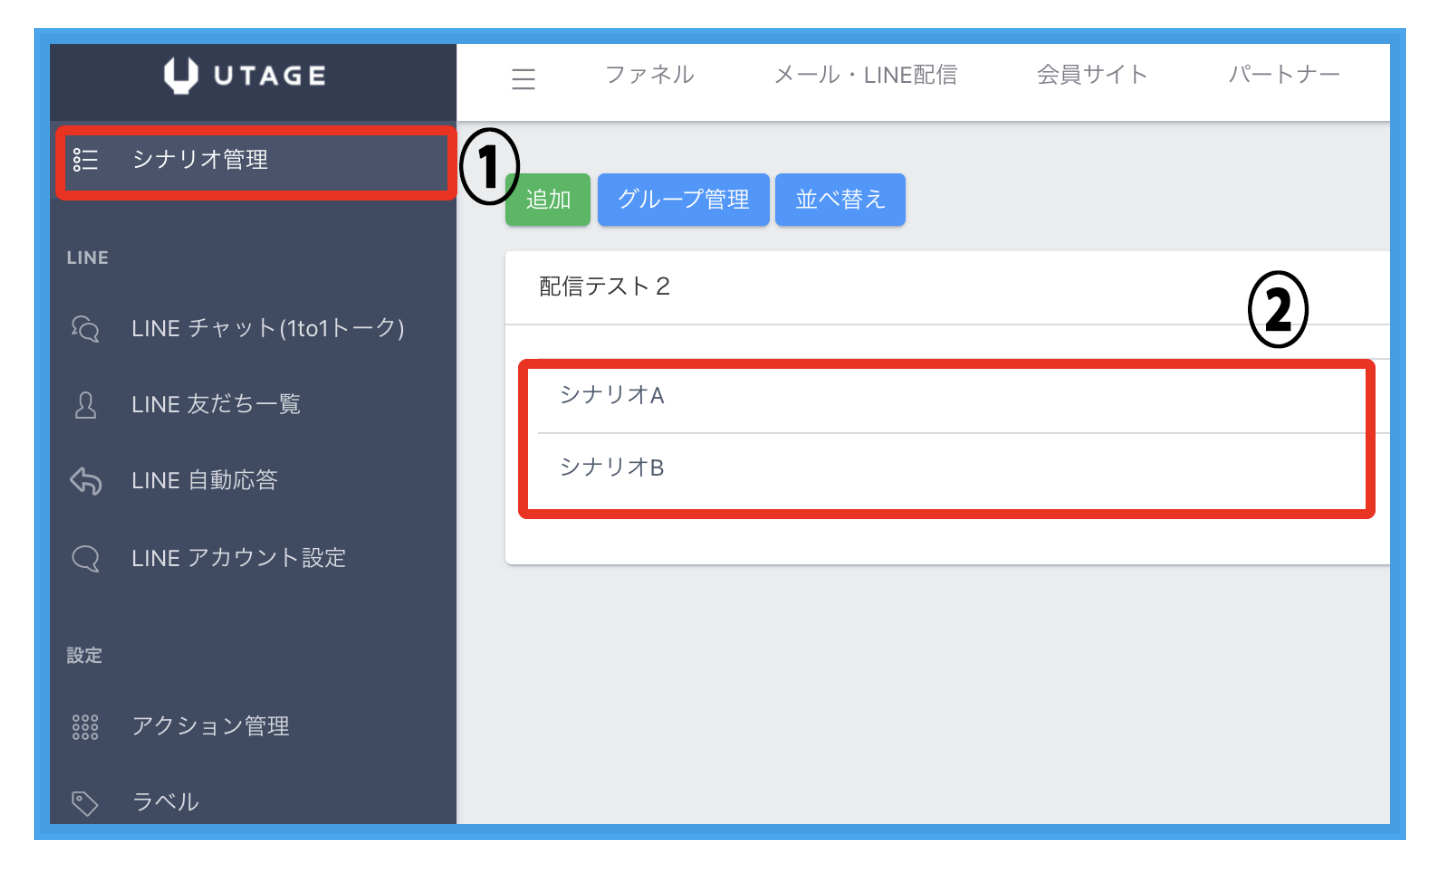Toggle the sidebar with hamburger menu

tap(523, 79)
